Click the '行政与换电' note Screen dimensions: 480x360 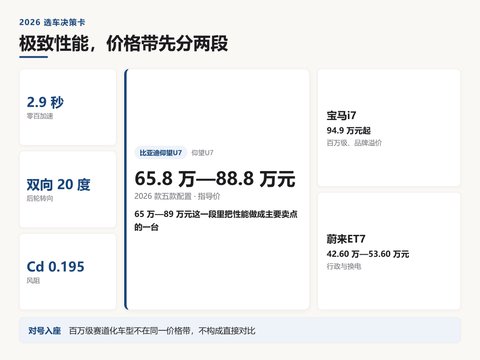click(344, 266)
